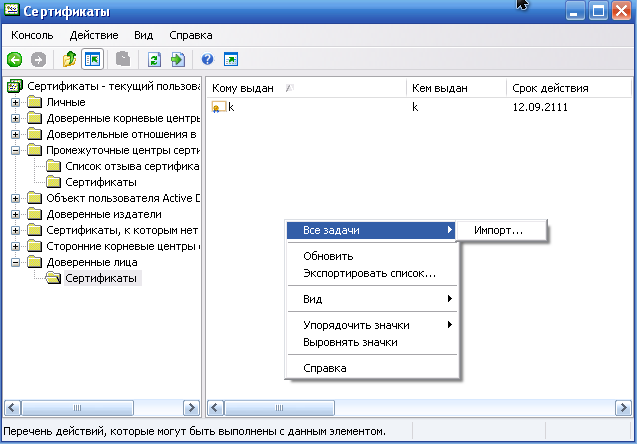This screenshot has width=637, height=444.
Task: Open Упорядочить значки submenu
Action: [372, 325]
